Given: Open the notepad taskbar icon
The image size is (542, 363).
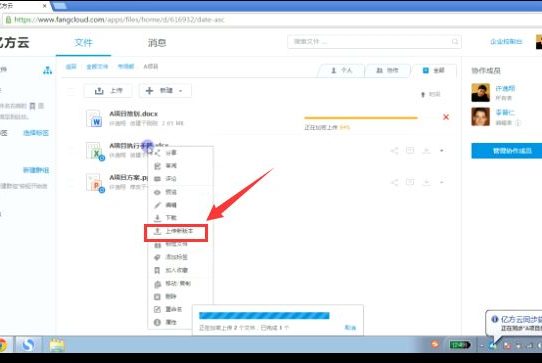Looking at the screenshot, I should click(x=57, y=345).
